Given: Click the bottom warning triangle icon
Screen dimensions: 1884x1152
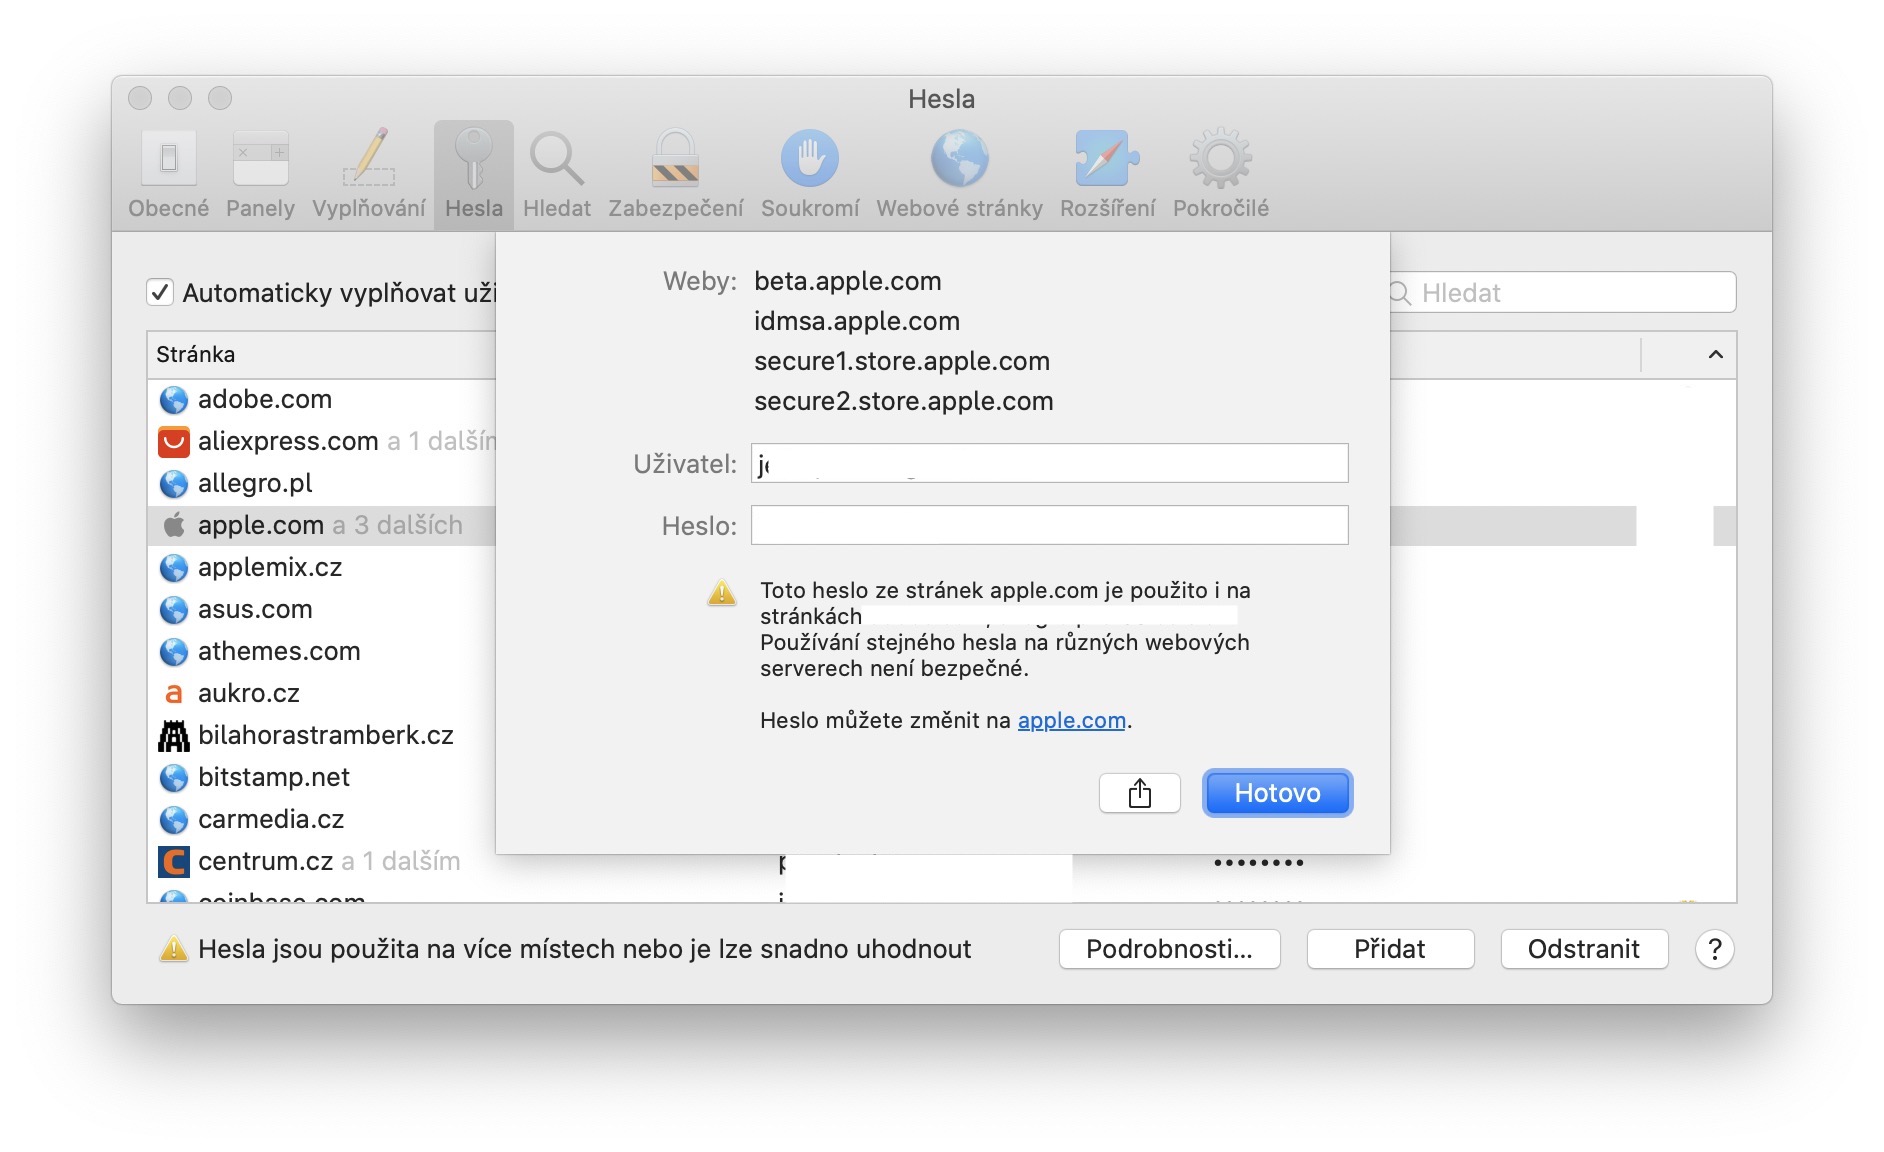Looking at the screenshot, I should coord(174,949).
